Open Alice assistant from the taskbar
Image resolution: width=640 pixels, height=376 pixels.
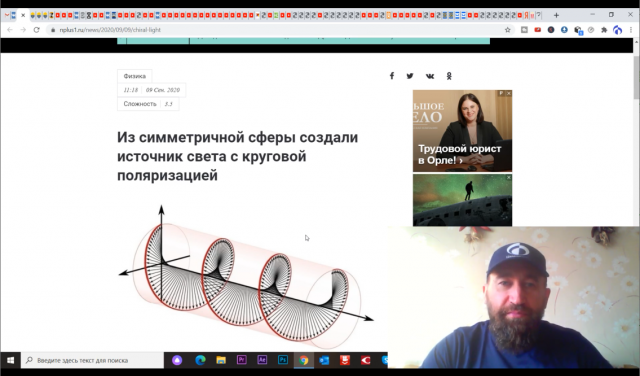click(x=177, y=360)
